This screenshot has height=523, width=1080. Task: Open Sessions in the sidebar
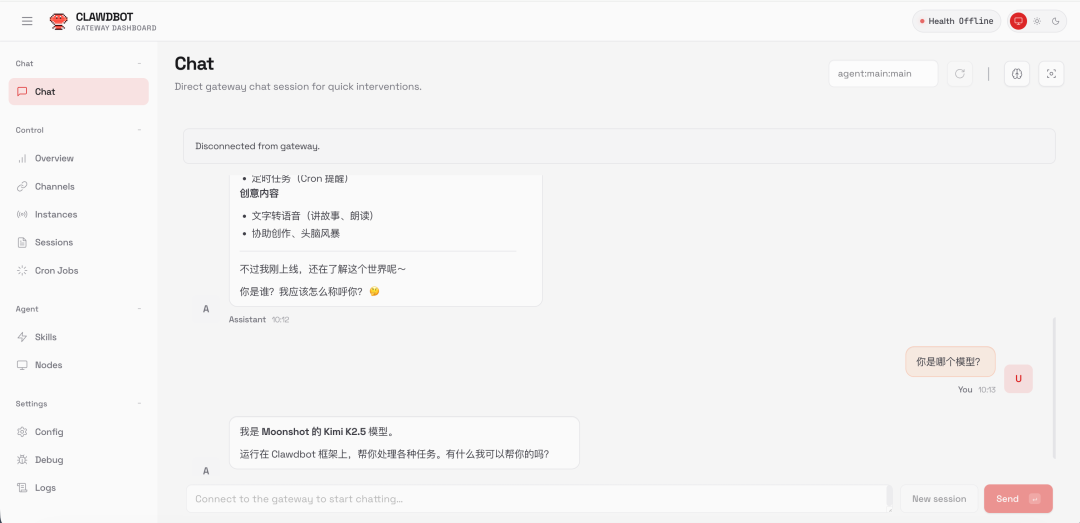click(79, 243)
